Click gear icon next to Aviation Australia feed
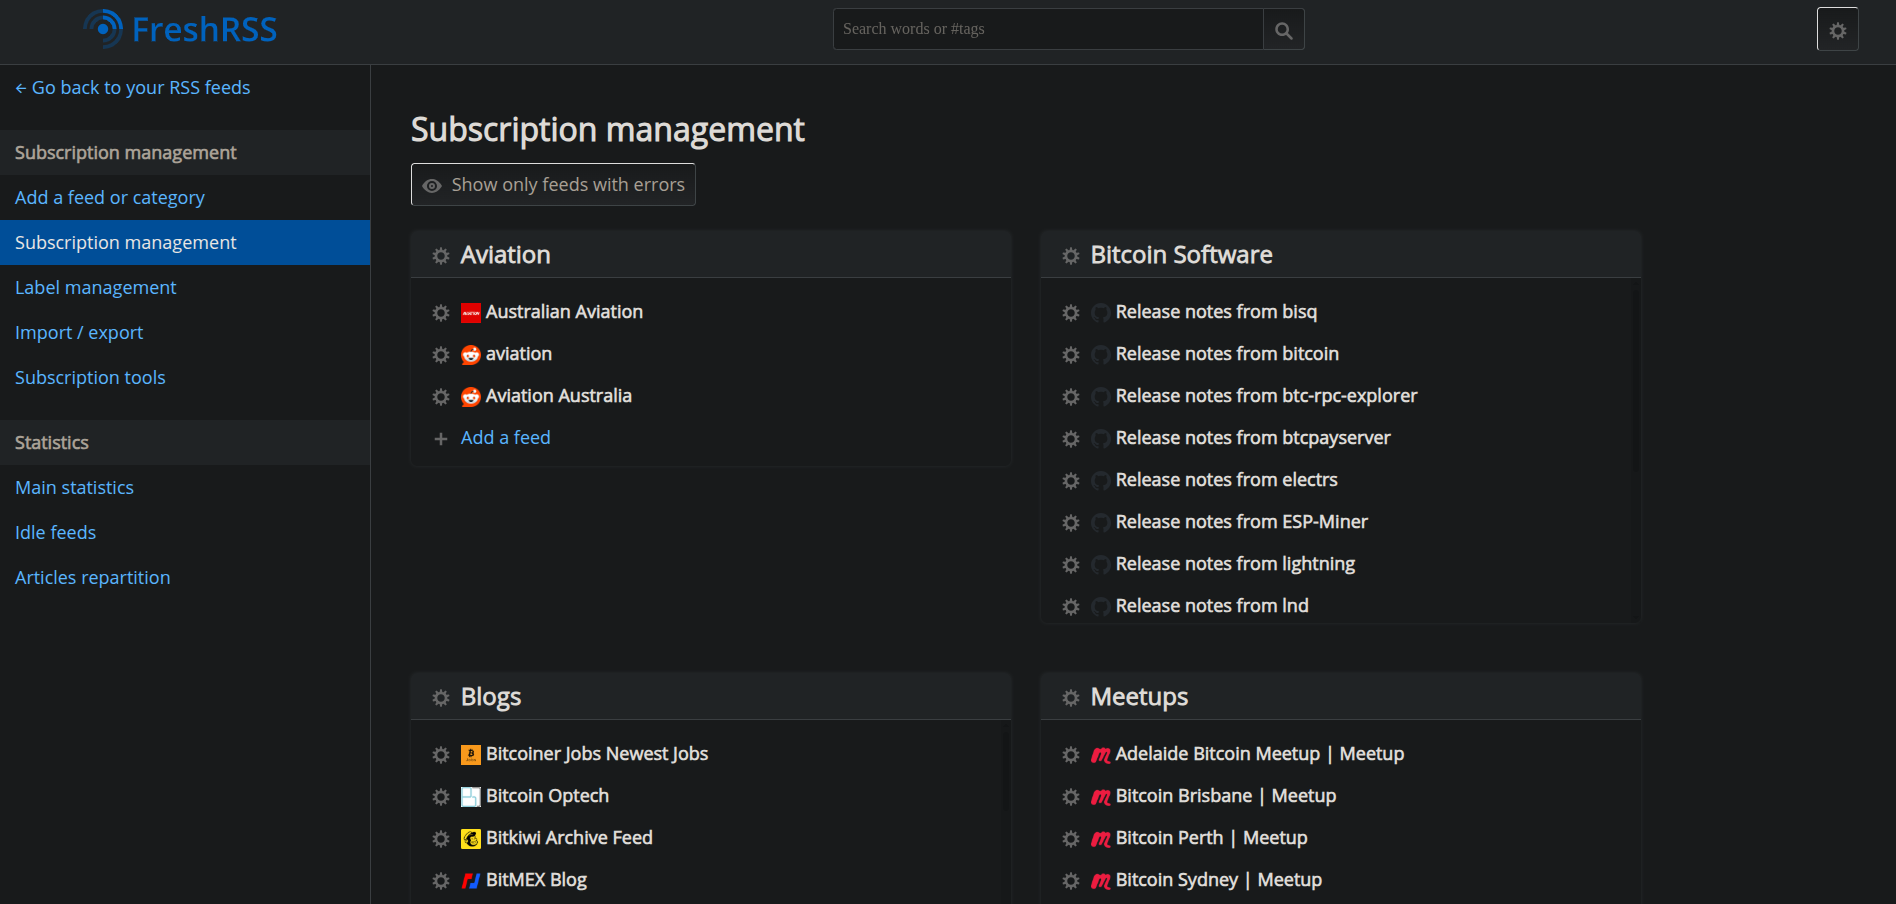The width and height of the screenshot is (1896, 904). 441,397
